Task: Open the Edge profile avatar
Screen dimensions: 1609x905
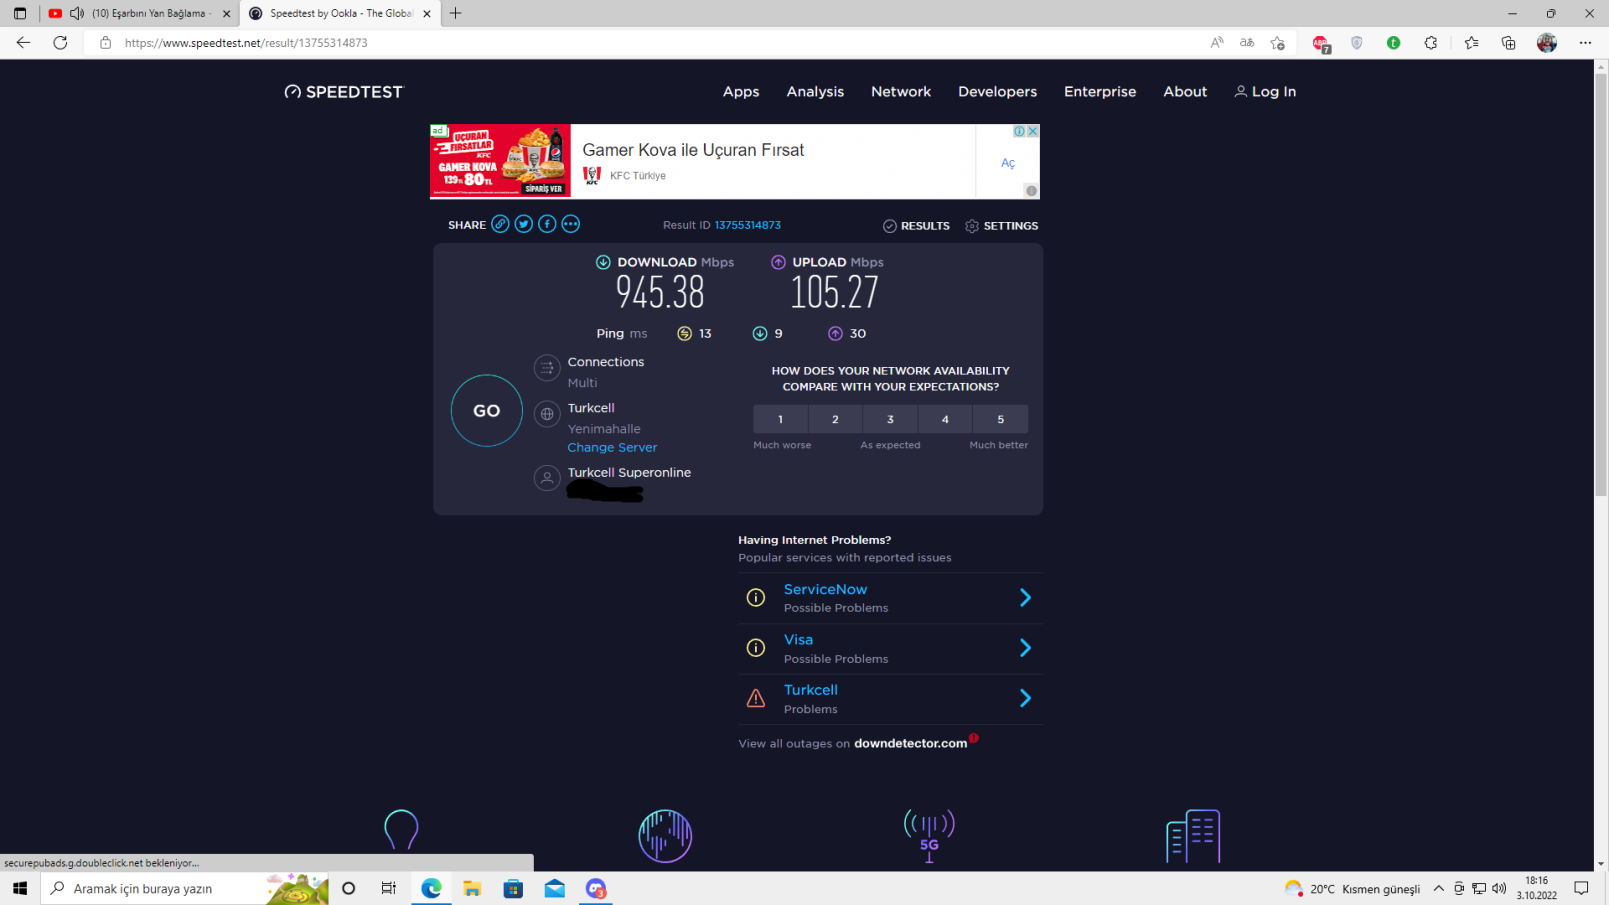Action: 1547,43
